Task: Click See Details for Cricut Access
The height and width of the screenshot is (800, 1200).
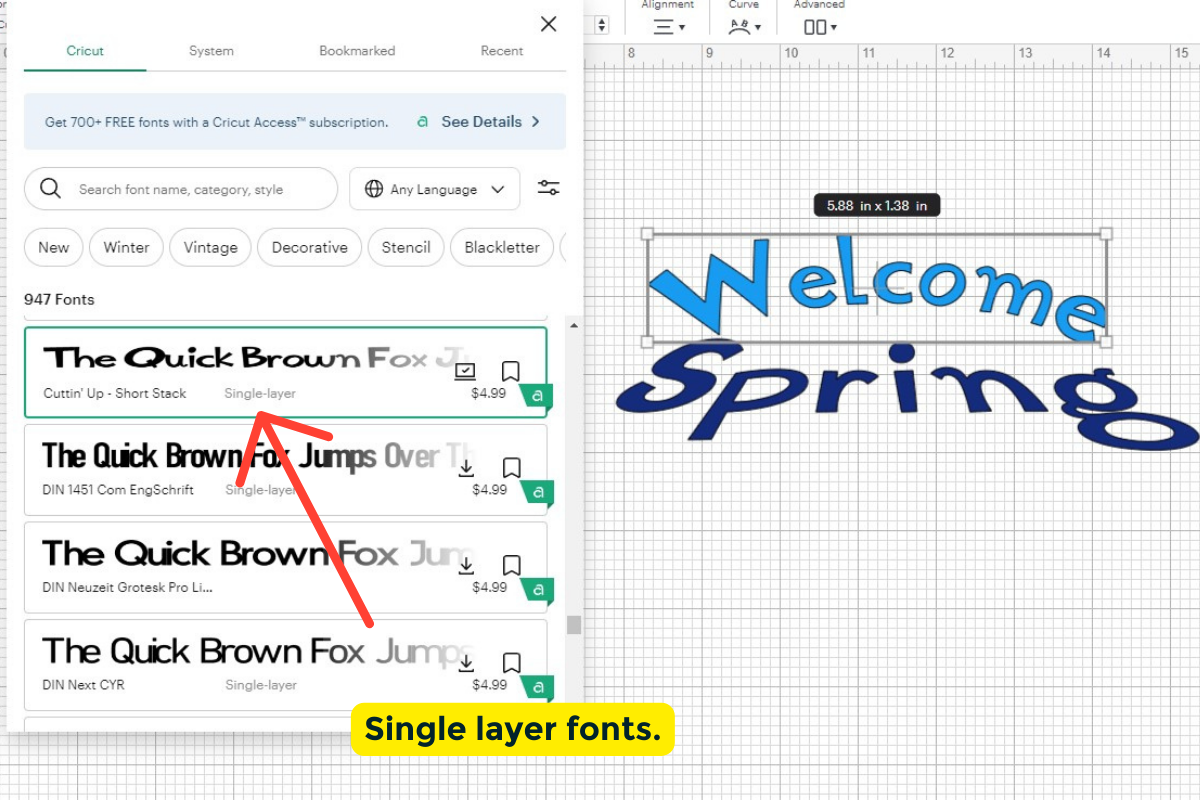Action: 491,122
